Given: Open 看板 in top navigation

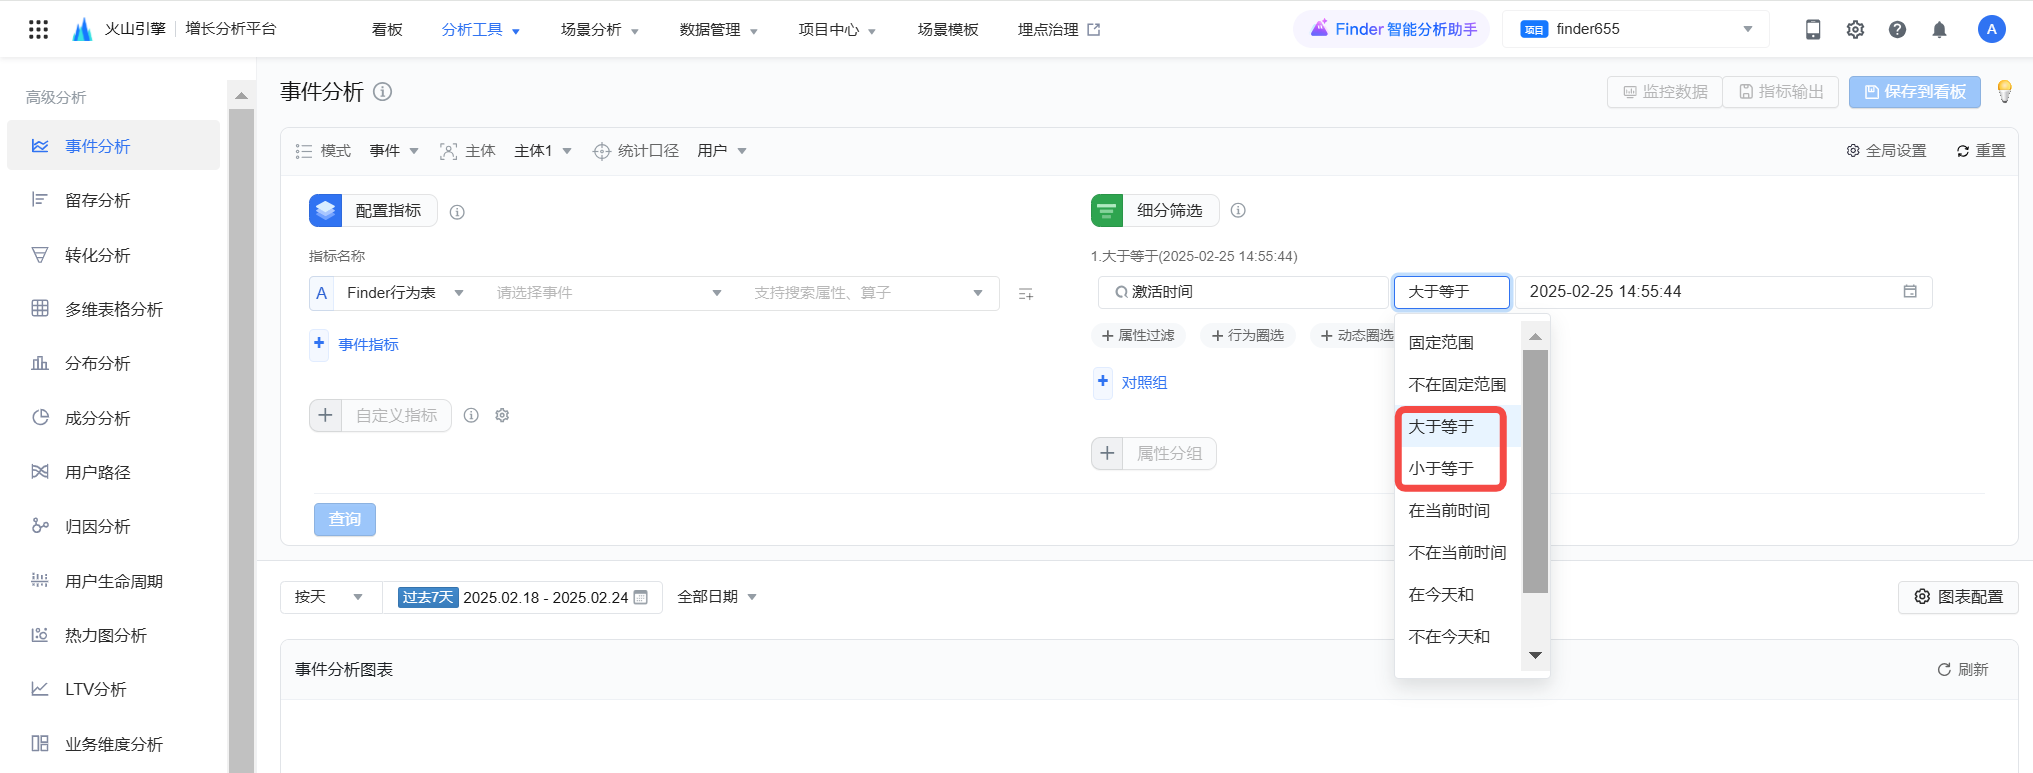Looking at the screenshot, I should [x=387, y=30].
